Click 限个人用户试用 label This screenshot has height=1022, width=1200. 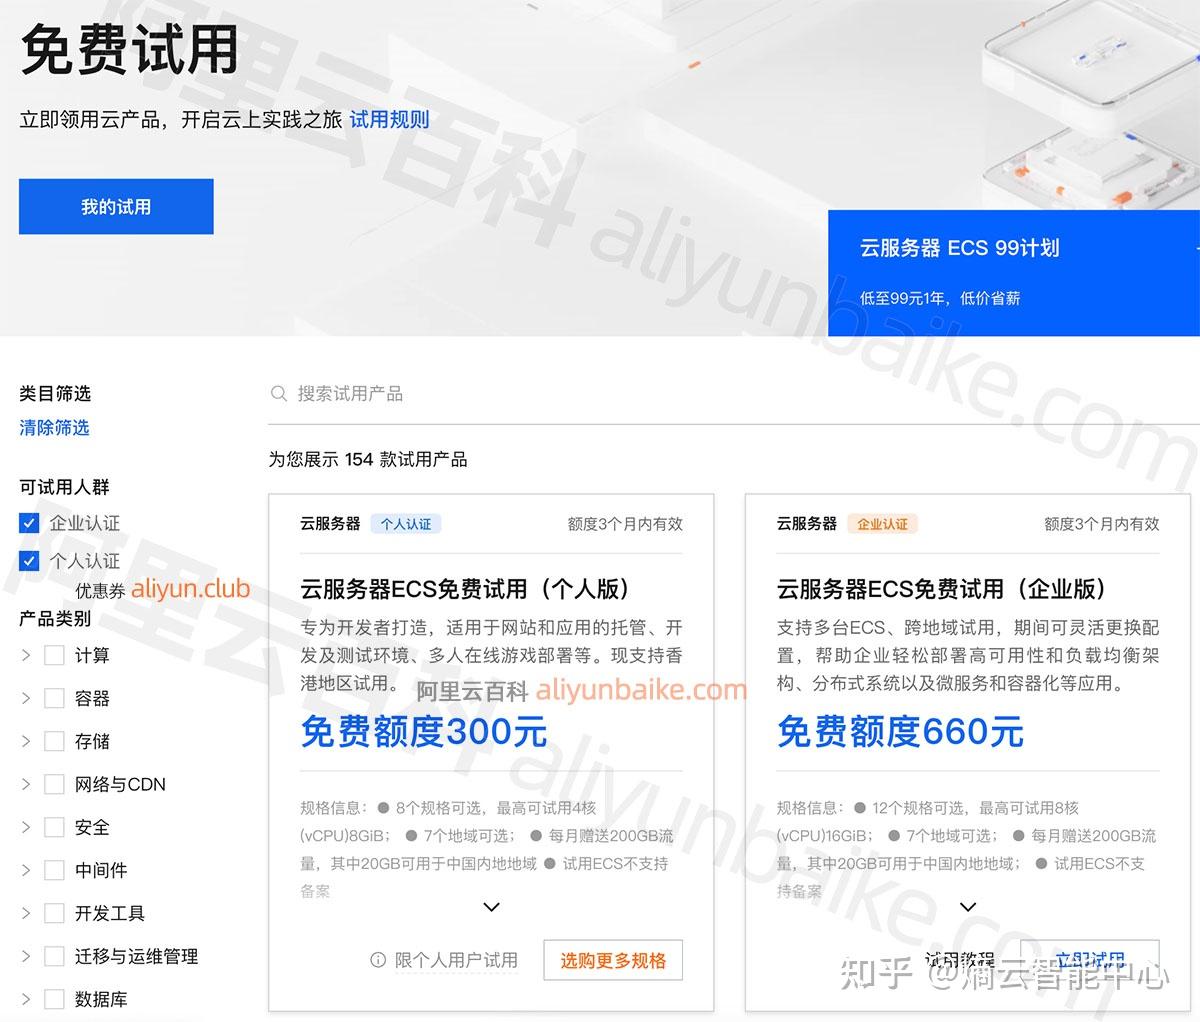click(456, 960)
